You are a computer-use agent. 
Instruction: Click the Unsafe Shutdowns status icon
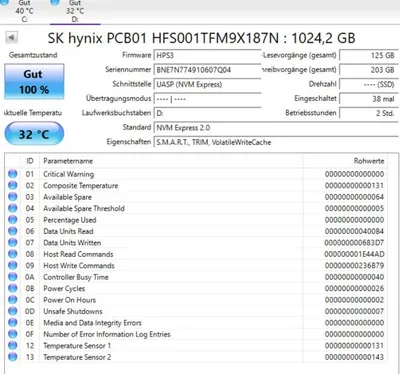point(13,311)
